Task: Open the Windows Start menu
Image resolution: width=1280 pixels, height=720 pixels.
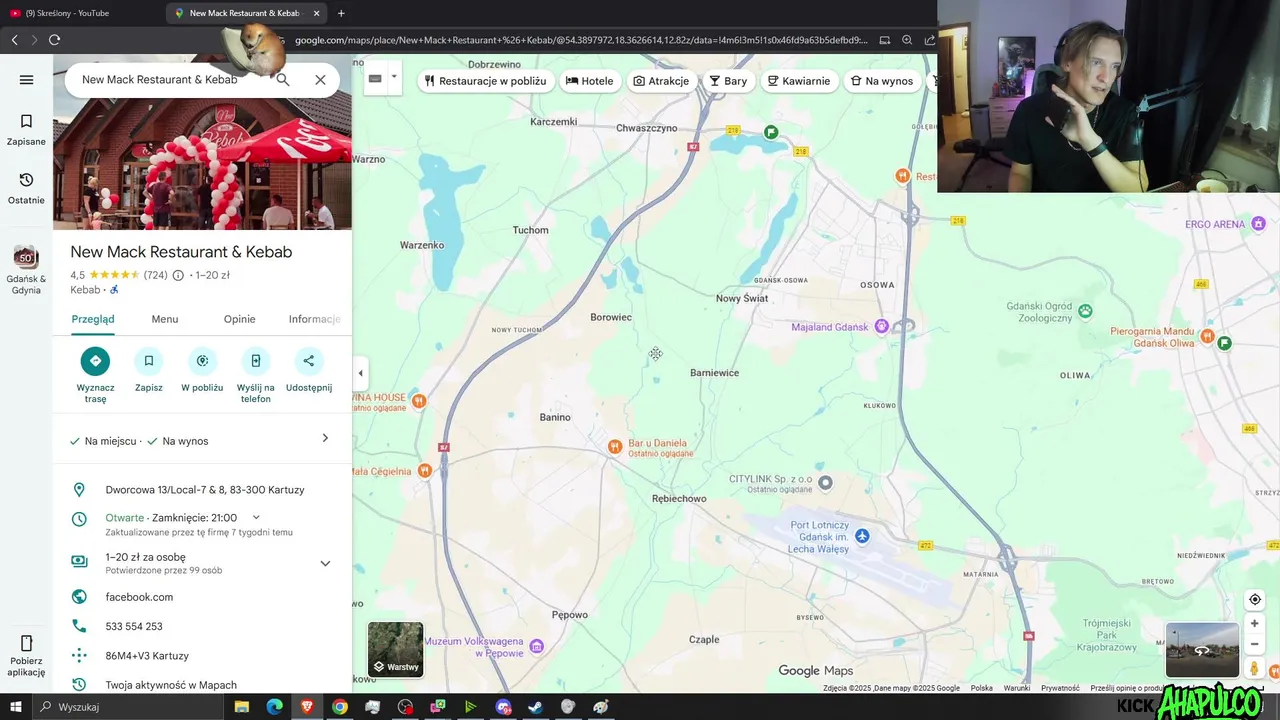Action: 15,707
